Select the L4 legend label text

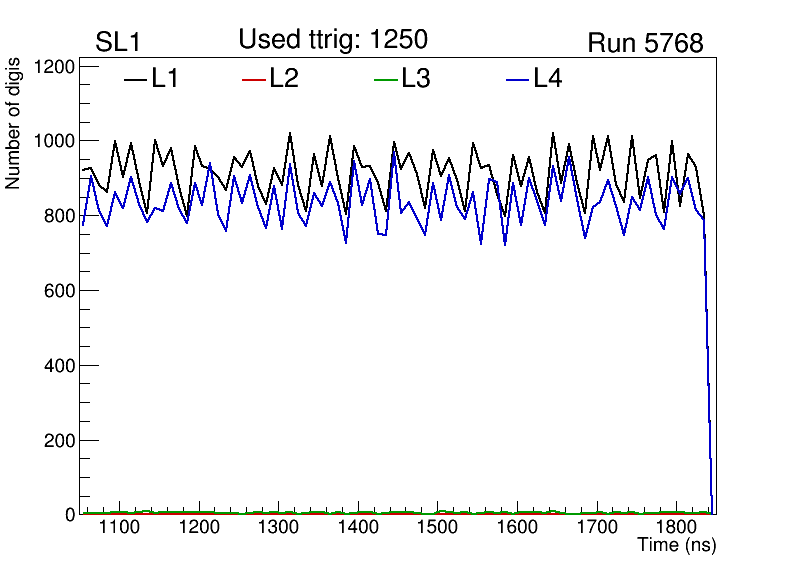548,79
